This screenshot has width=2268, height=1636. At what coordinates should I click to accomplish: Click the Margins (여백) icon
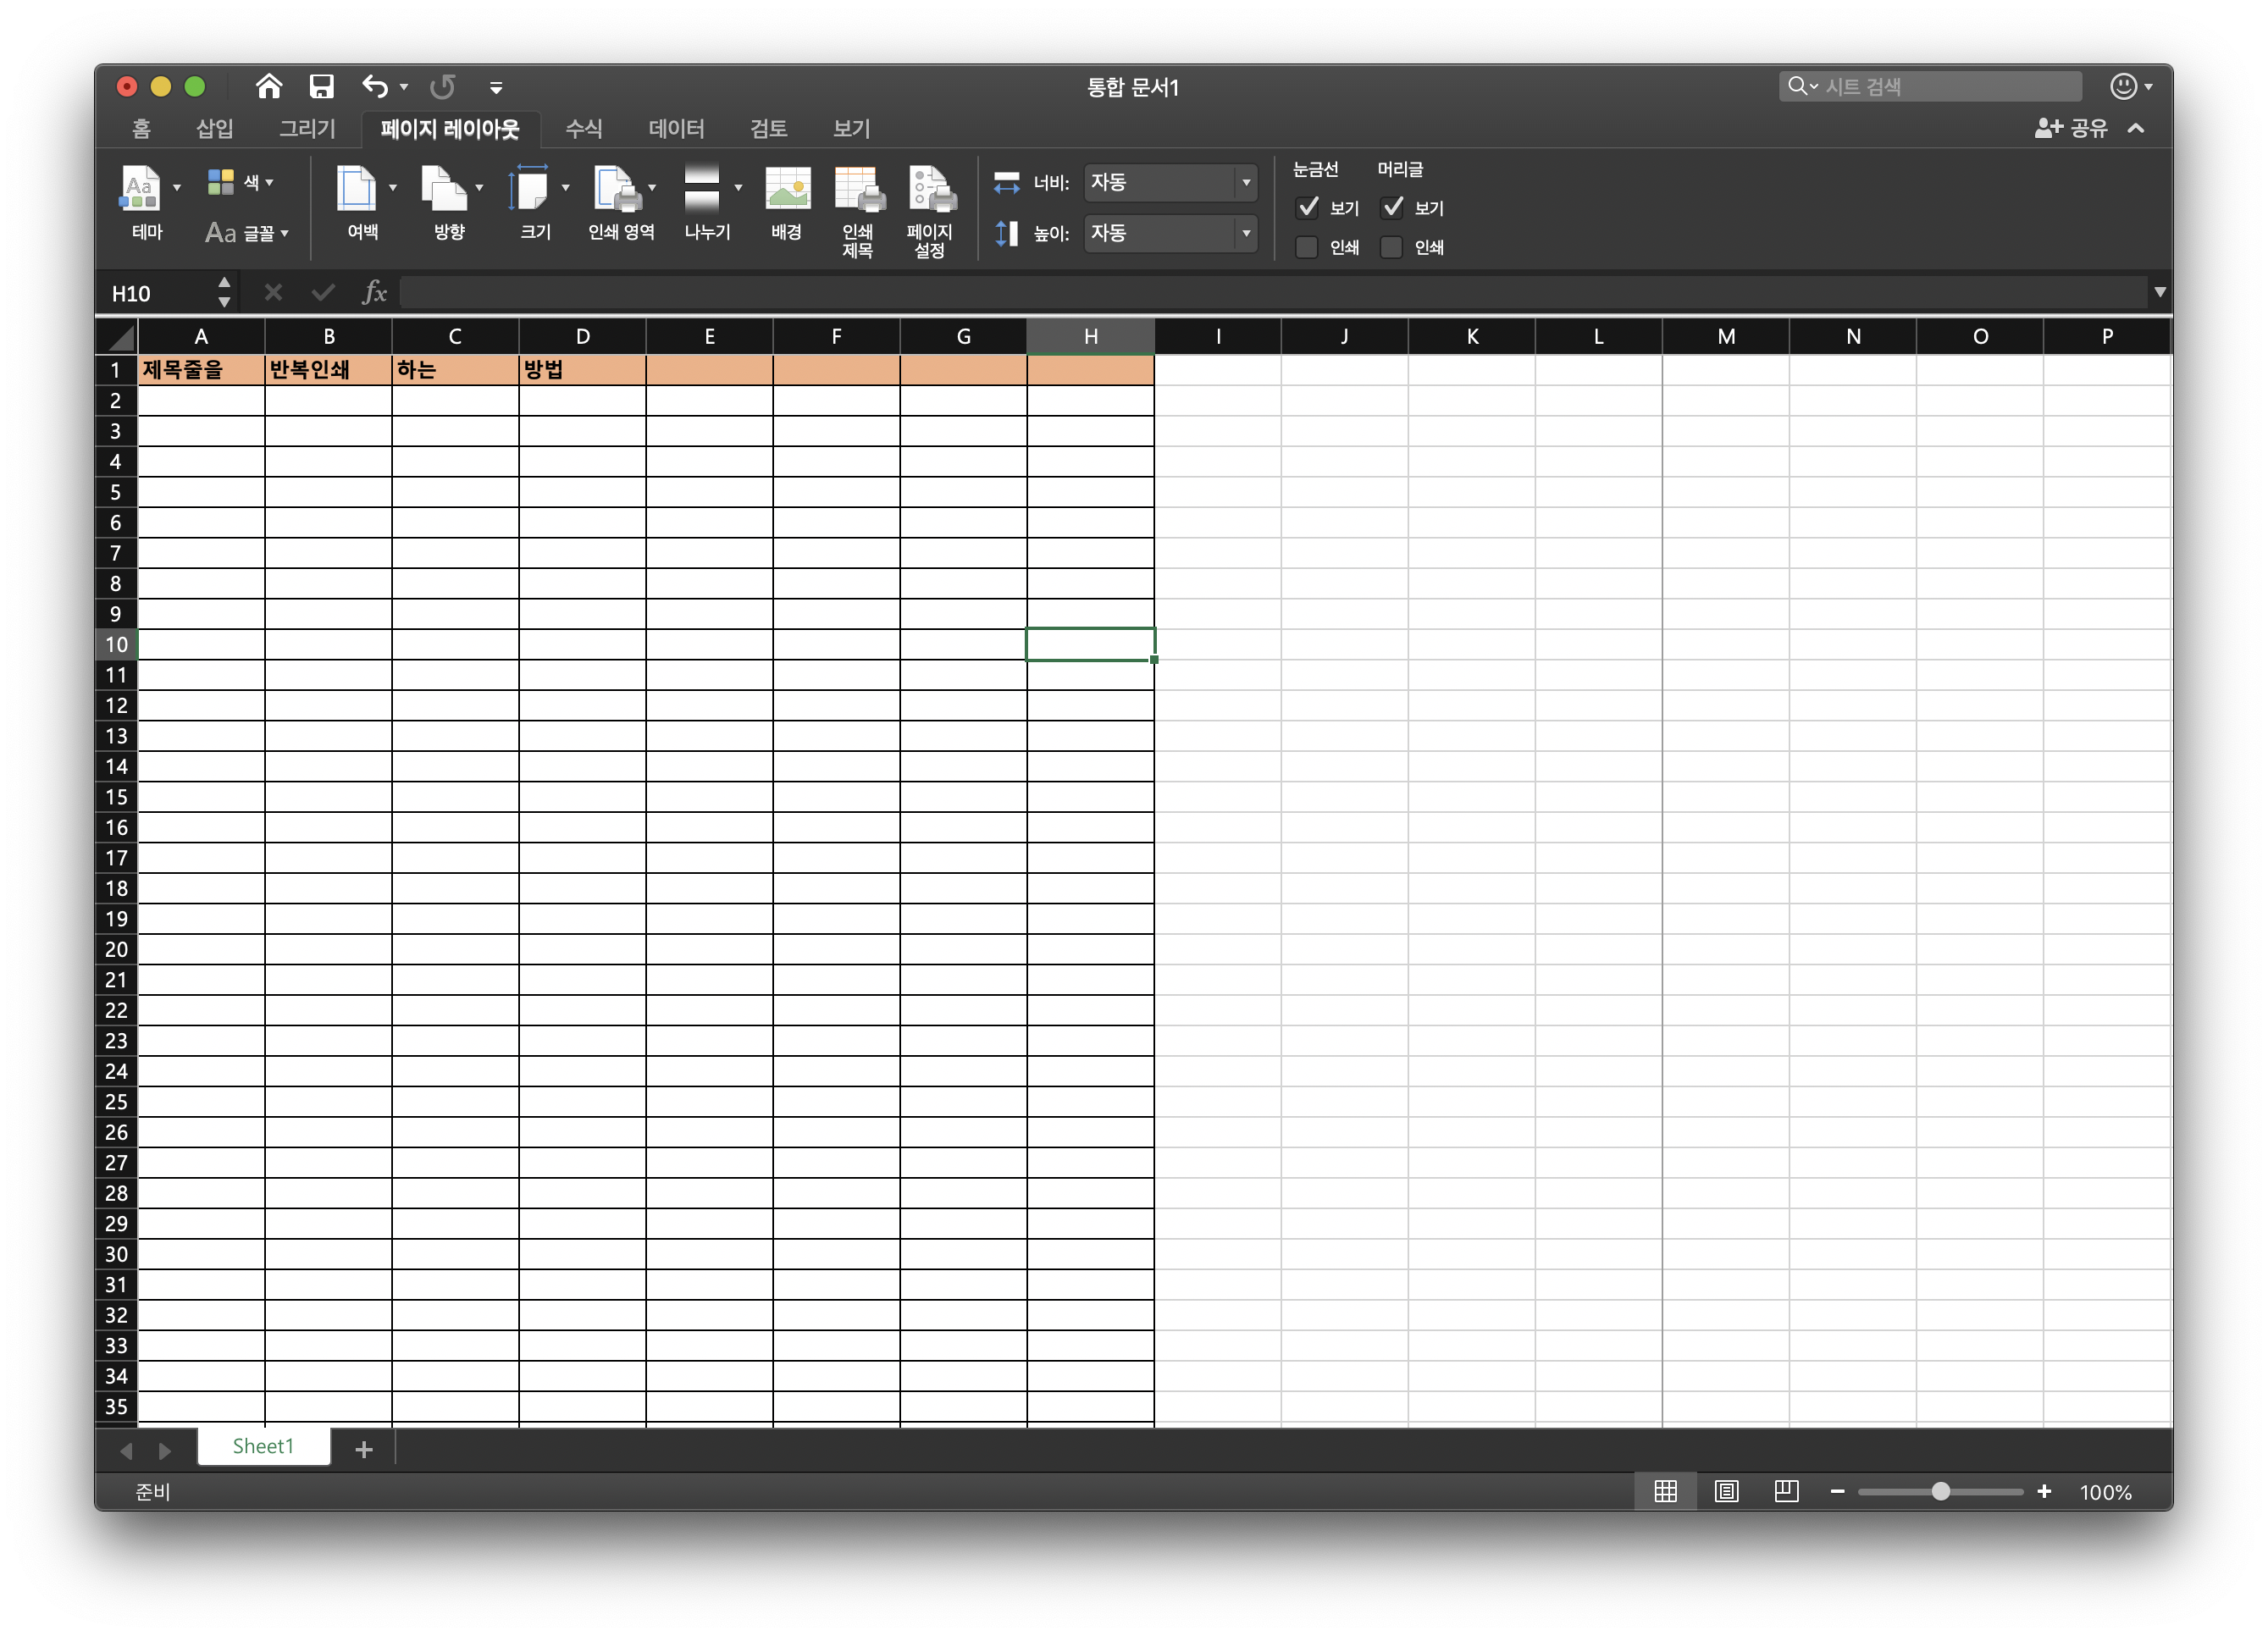pos(356,190)
